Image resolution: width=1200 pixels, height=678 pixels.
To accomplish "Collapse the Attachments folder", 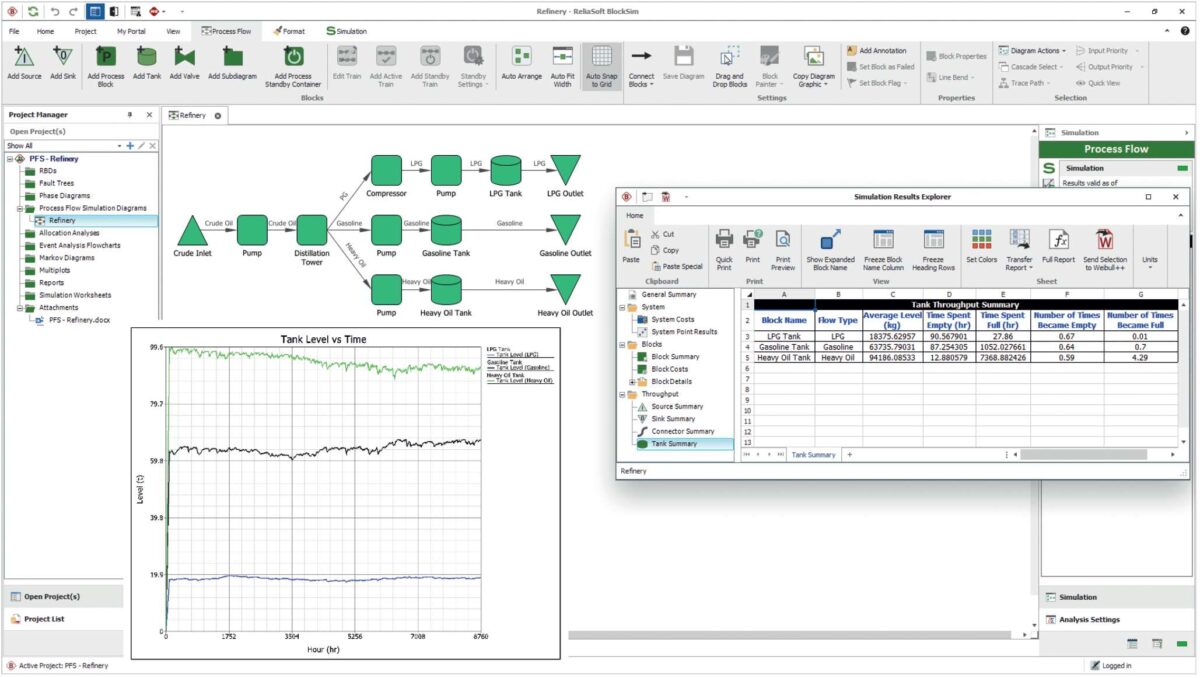I will tap(20, 308).
